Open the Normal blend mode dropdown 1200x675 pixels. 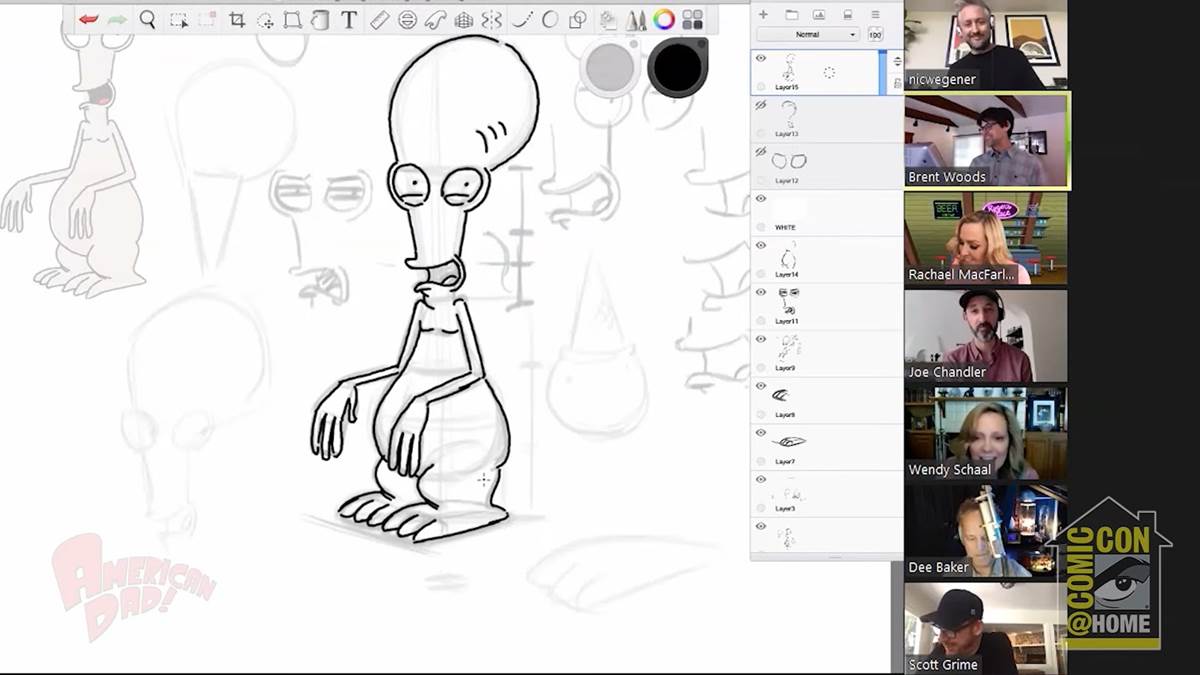pos(808,34)
